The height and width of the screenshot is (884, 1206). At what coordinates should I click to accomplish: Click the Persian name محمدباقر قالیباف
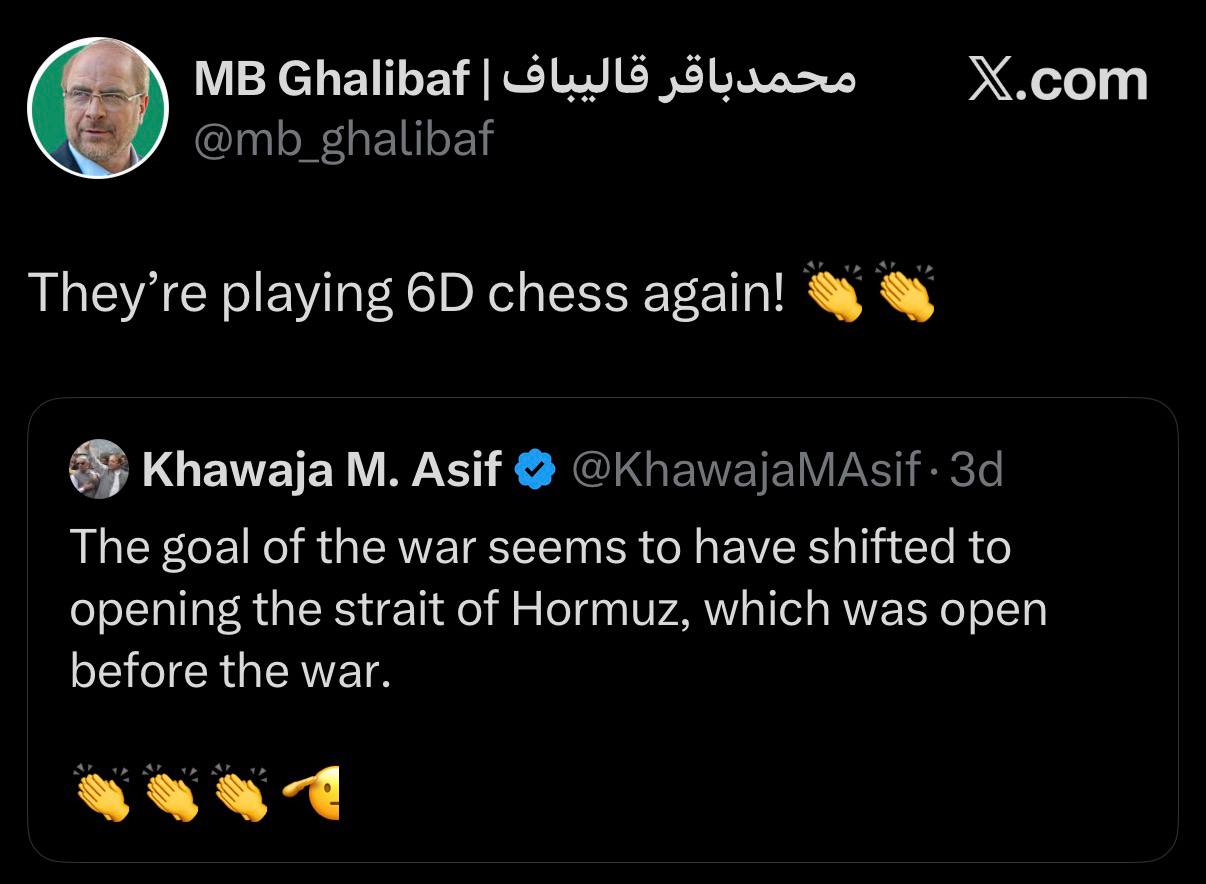(x=679, y=79)
